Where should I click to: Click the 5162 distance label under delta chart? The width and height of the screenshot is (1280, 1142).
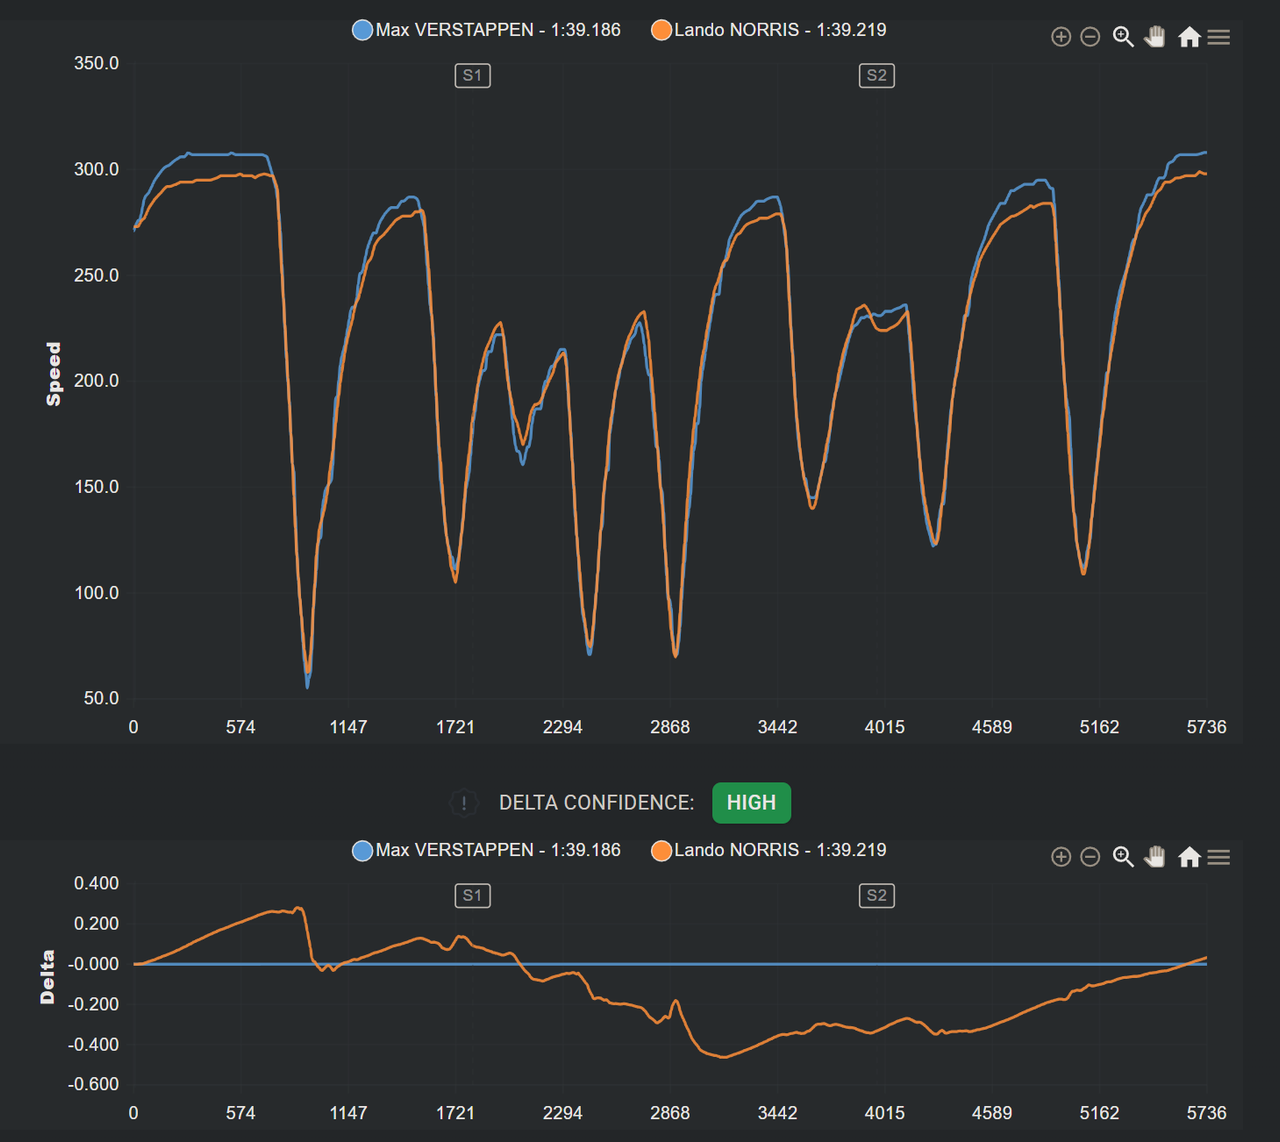point(1099,1113)
